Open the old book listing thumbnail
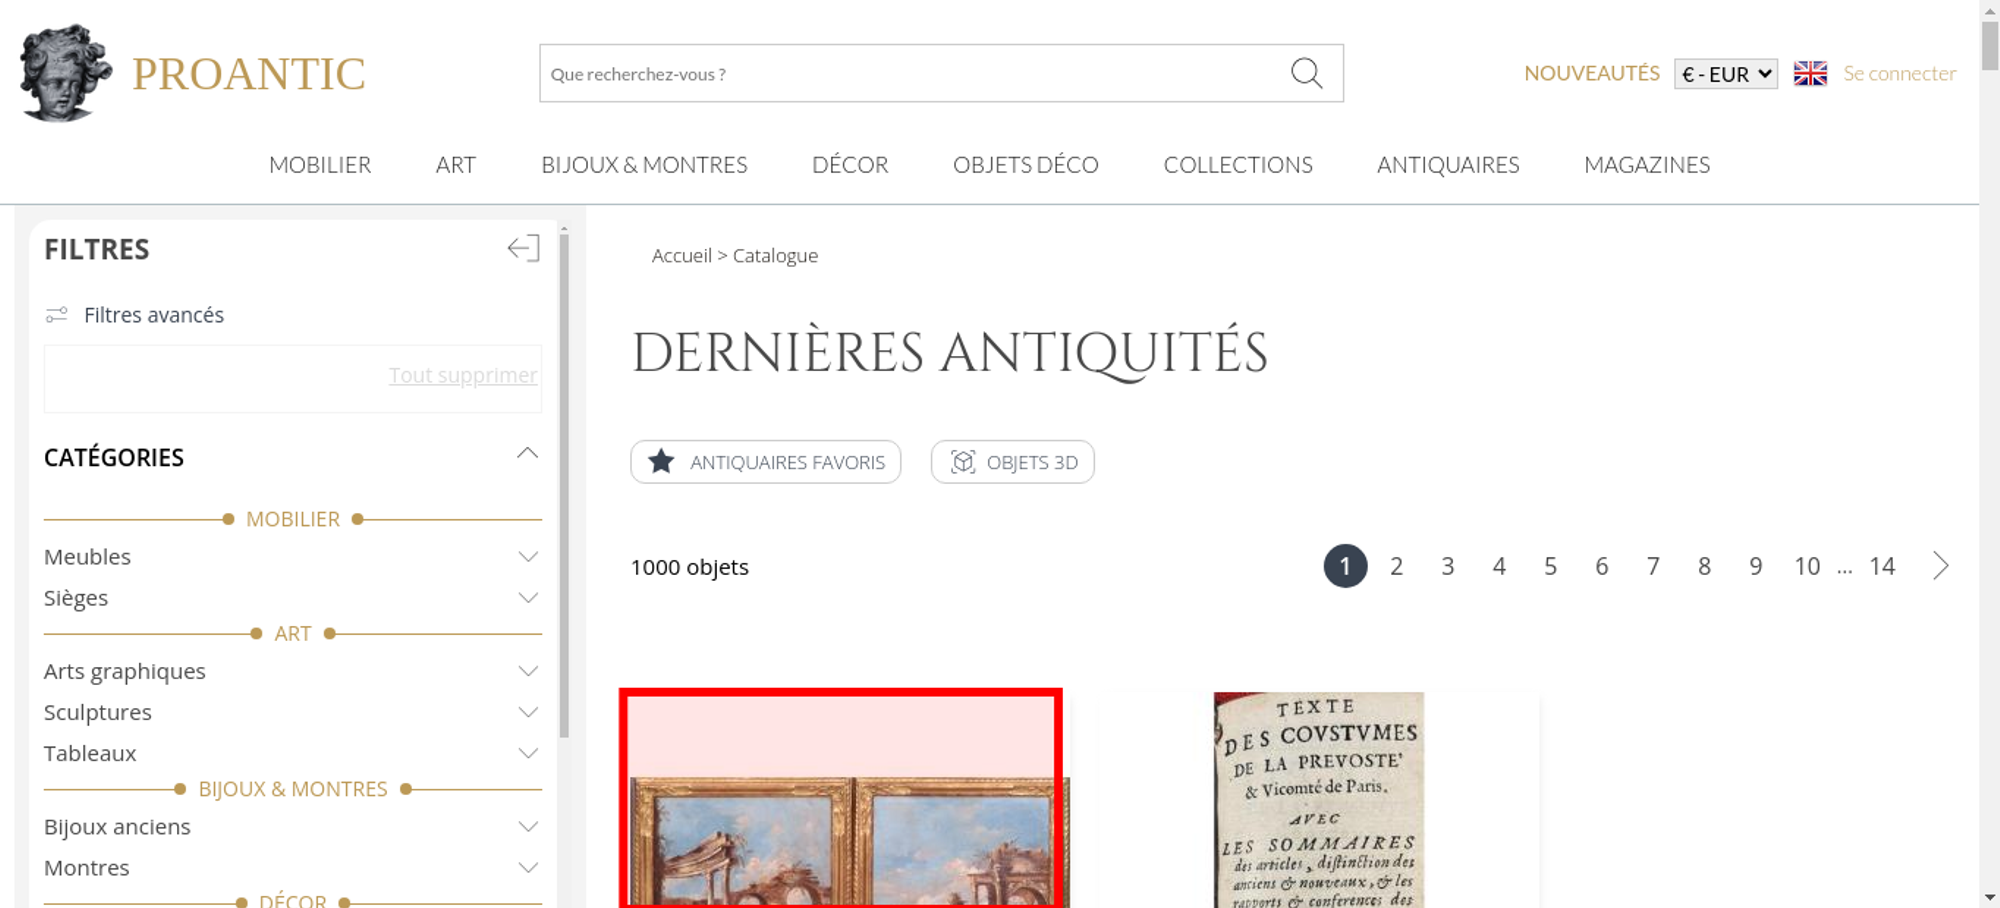The width and height of the screenshot is (2000, 908). coord(1318,800)
